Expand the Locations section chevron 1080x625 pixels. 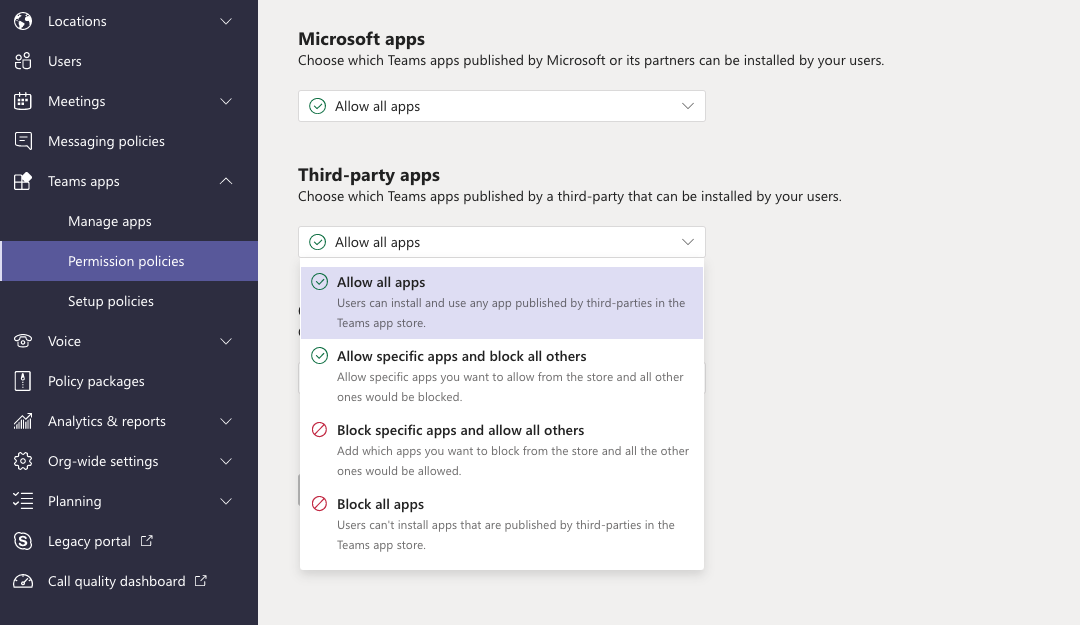coord(226,21)
